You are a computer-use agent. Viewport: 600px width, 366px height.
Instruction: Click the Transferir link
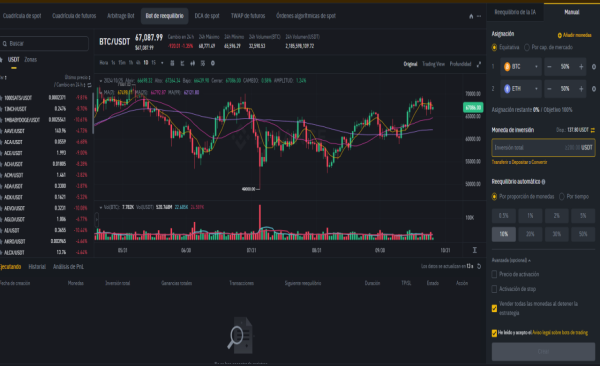500,162
